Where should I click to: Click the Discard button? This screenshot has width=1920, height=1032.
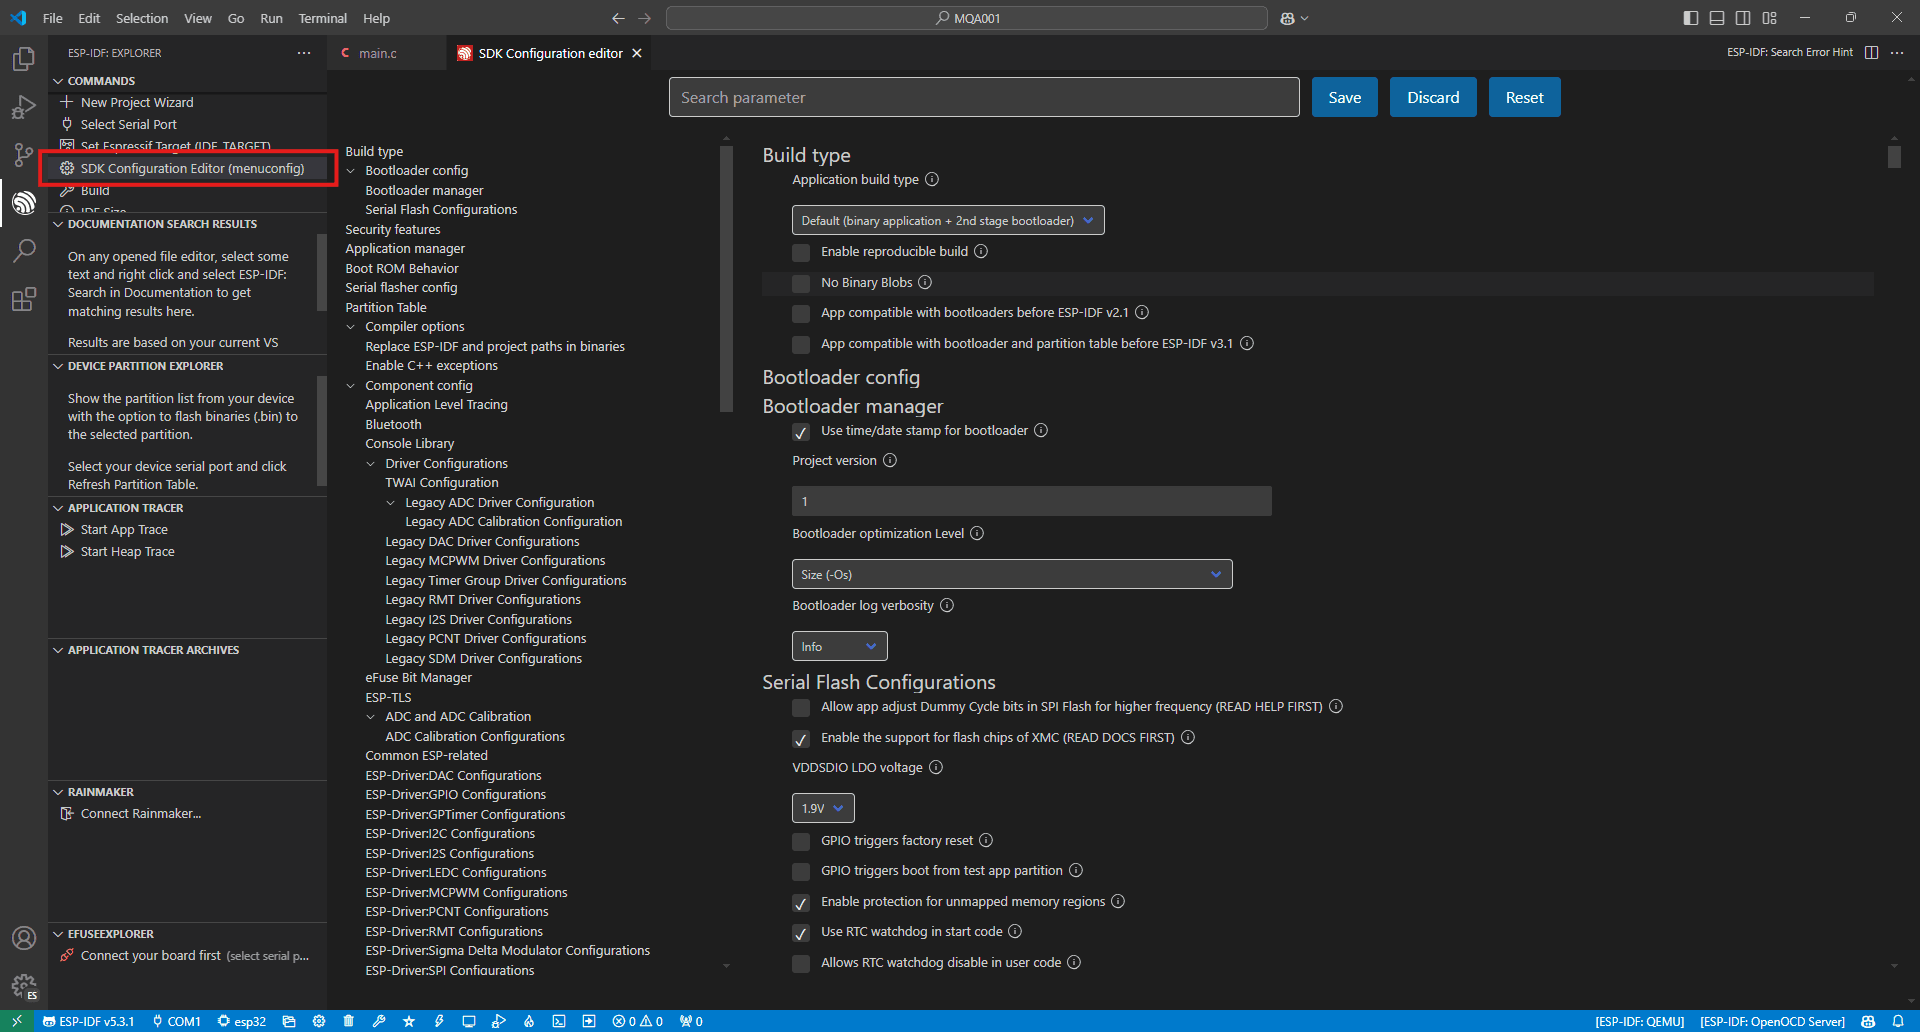click(x=1433, y=97)
